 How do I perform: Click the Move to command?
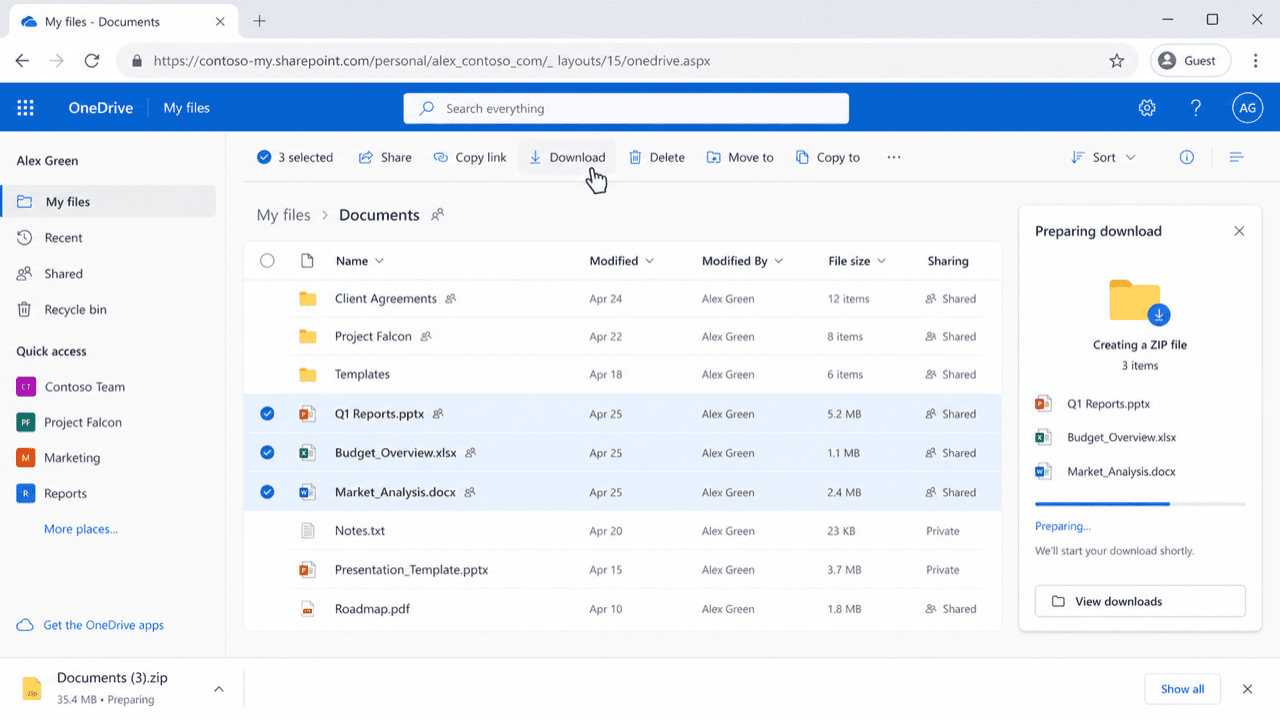740,157
